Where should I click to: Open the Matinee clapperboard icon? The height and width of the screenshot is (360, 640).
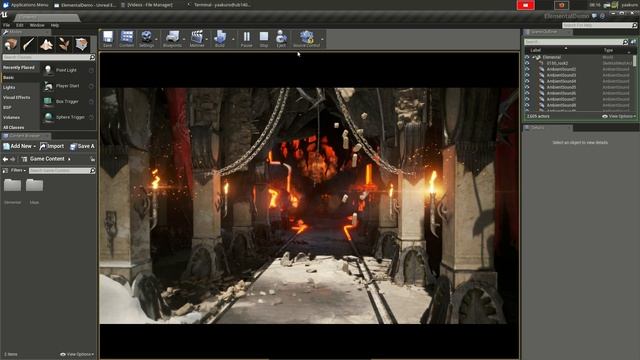[x=197, y=37]
